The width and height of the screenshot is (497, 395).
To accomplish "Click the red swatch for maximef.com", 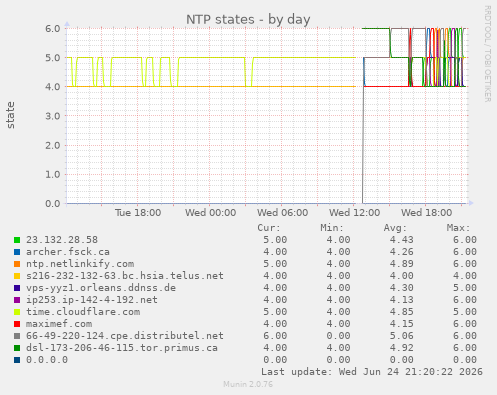I will point(17,324).
